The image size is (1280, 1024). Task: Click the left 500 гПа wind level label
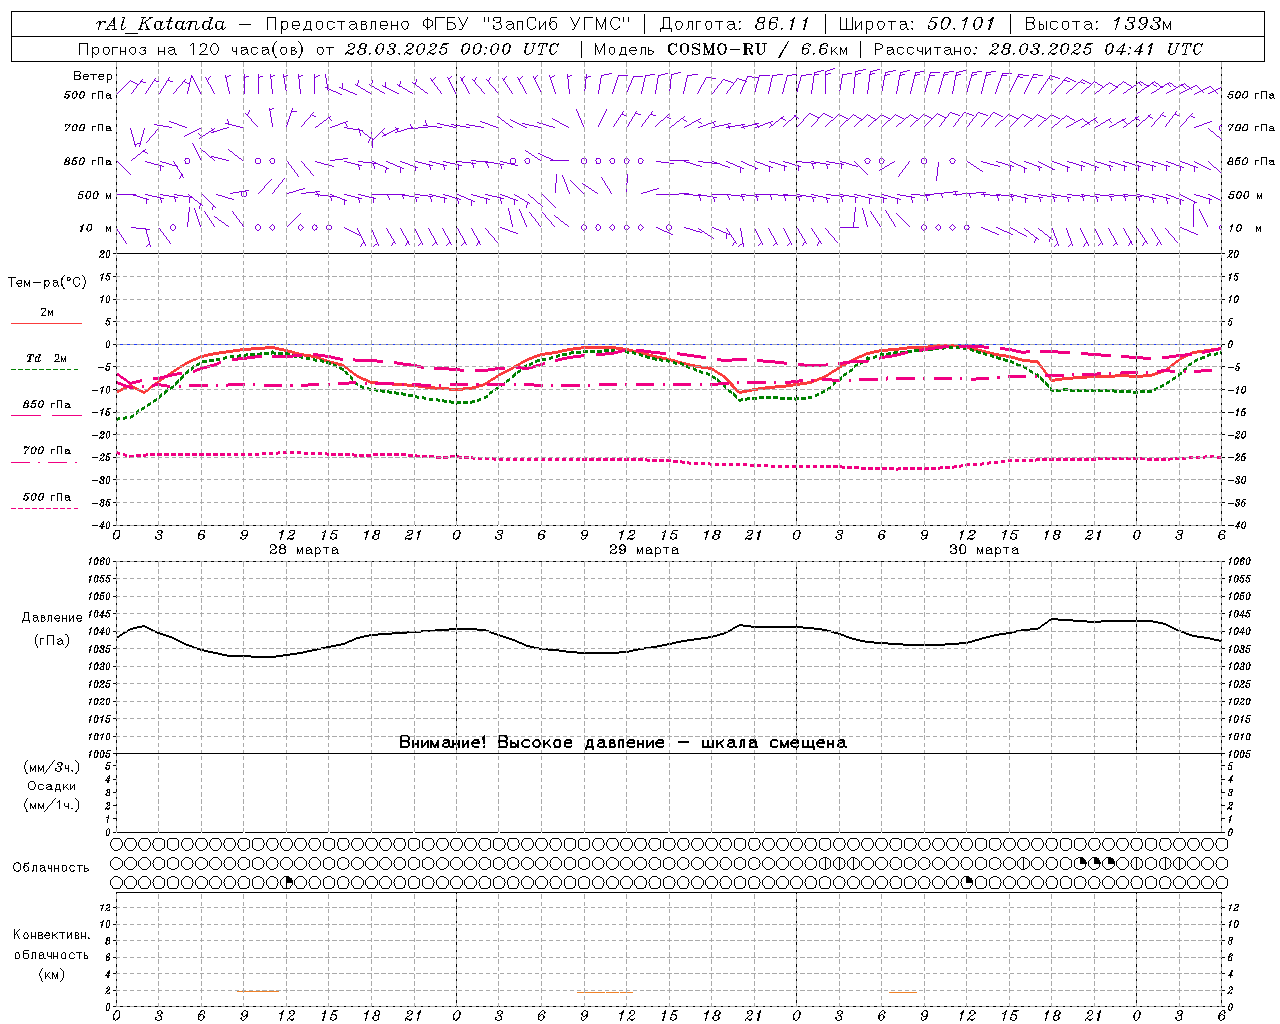tap(88, 95)
